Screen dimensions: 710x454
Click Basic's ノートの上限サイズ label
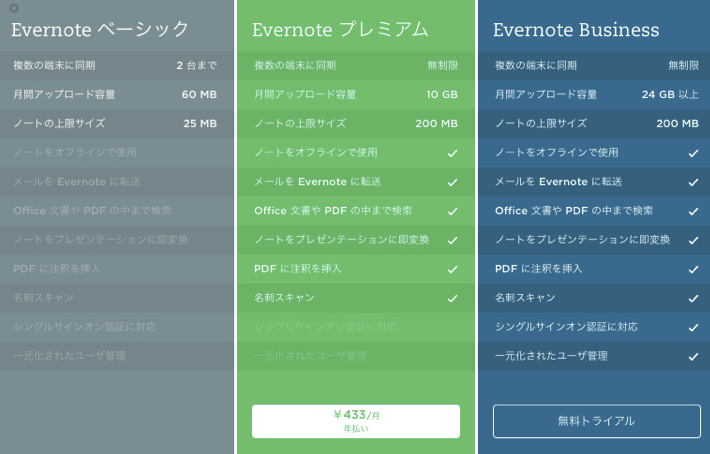click(x=59, y=124)
